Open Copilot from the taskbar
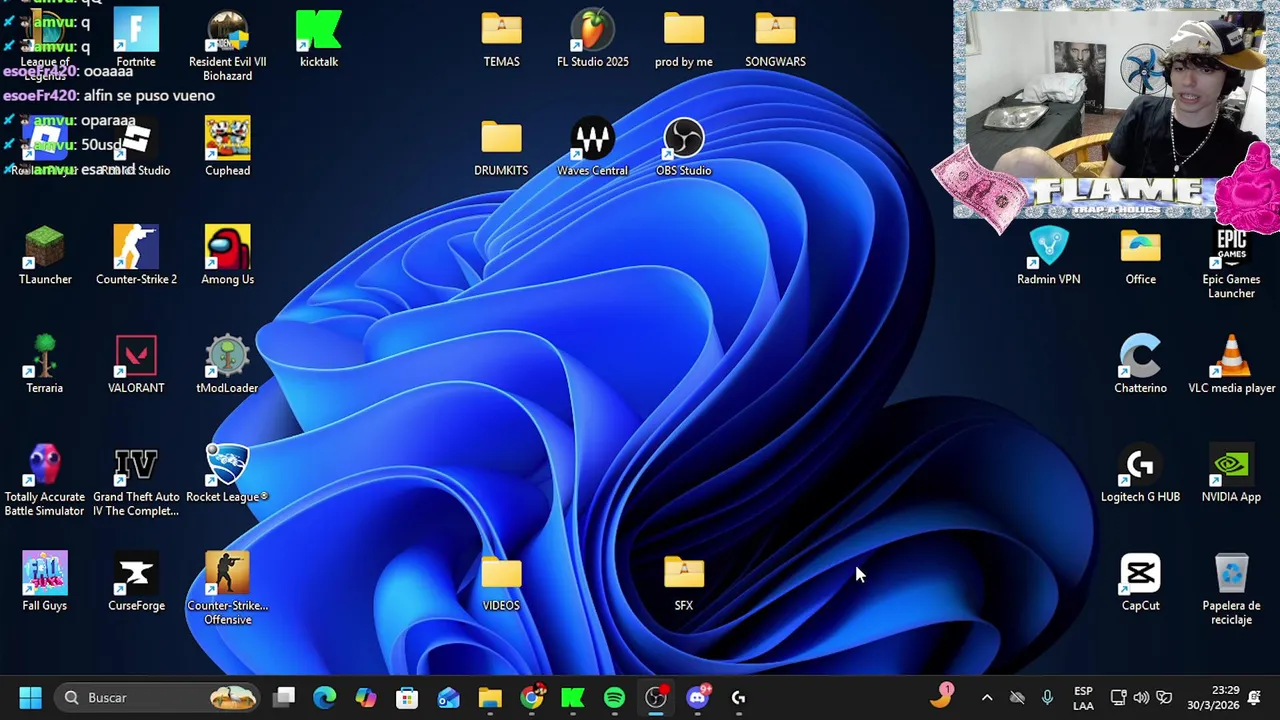1280x720 pixels. 366,698
